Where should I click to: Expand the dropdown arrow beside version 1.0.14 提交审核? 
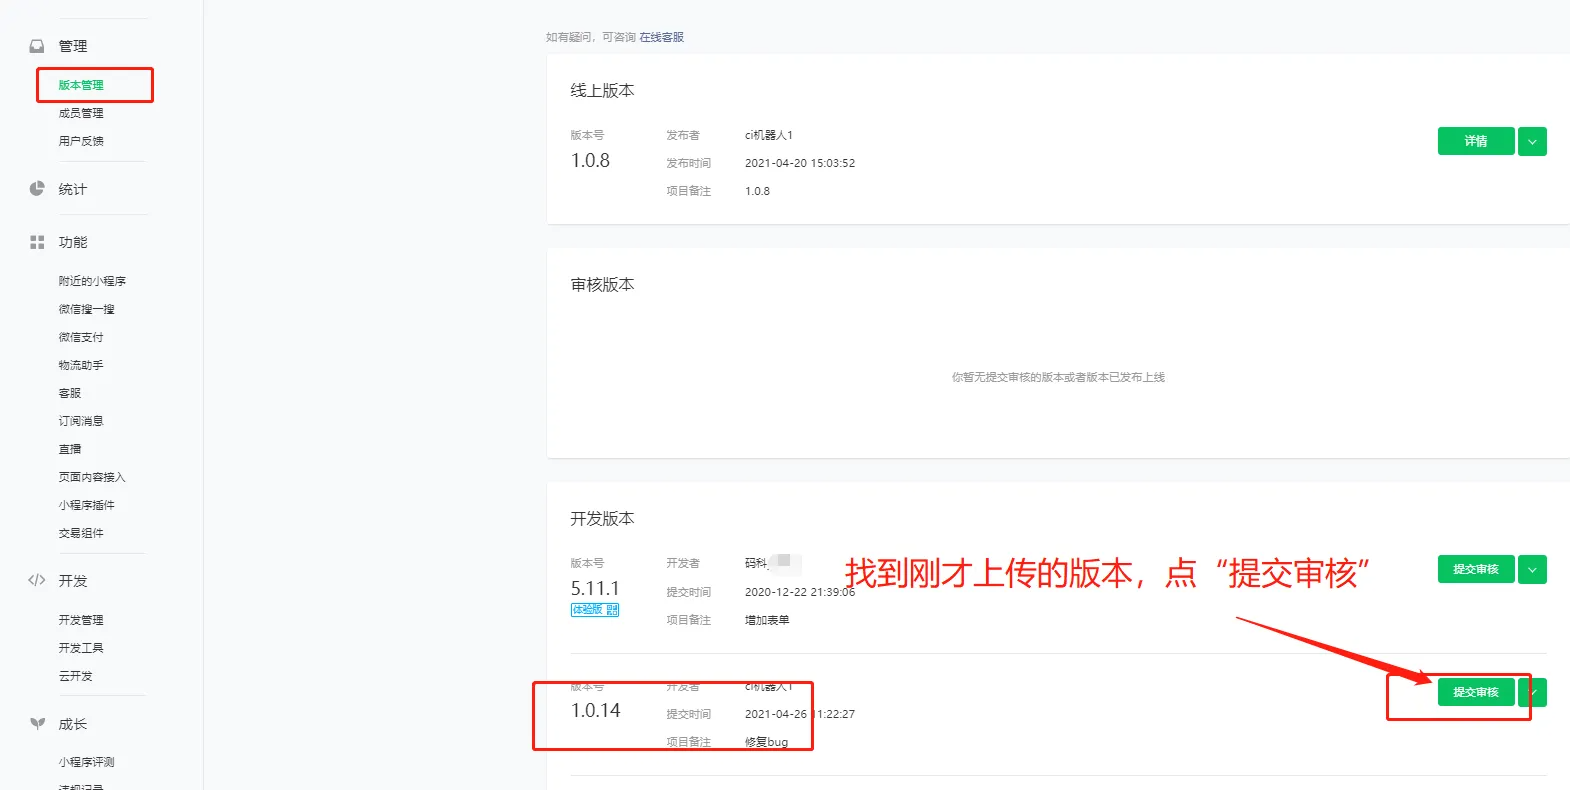(1532, 692)
